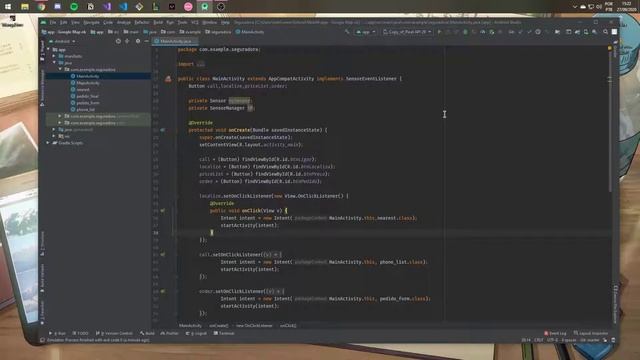Viewport: 640px width, 360px height.
Task: Open Windows Start menu
Action: click(x=8, y=7)
